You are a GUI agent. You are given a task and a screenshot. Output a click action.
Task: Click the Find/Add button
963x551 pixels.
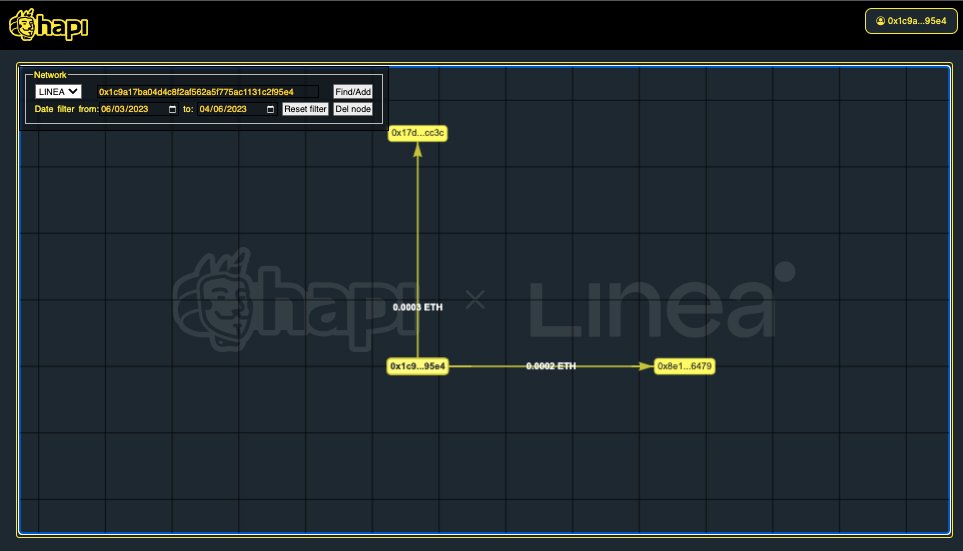click(353, 92)
